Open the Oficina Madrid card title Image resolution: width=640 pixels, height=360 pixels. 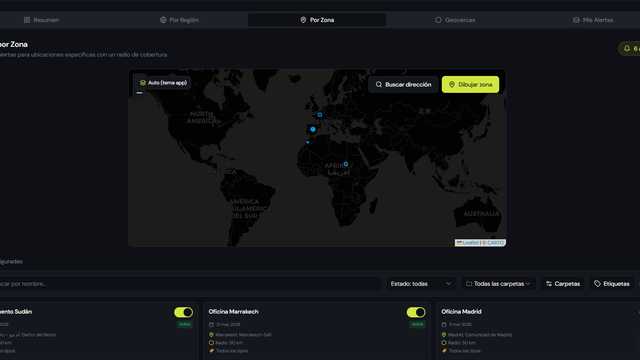(461, 312)
